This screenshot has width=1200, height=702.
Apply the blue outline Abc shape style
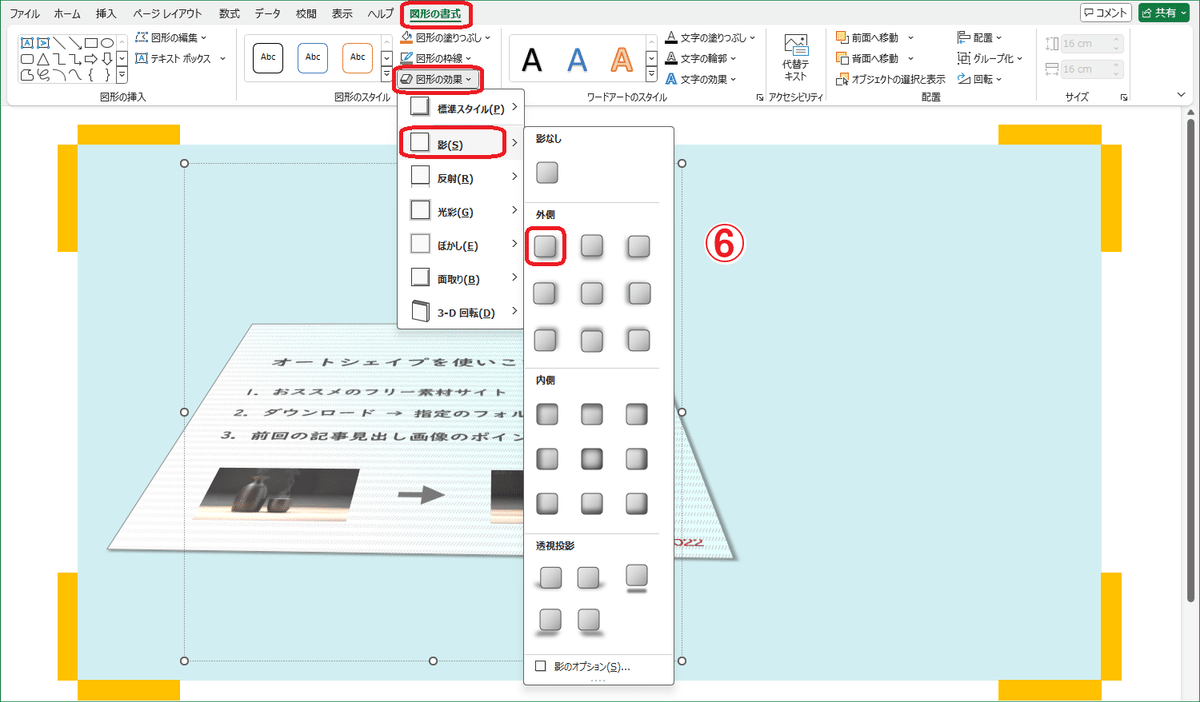(x=313, y=57)
